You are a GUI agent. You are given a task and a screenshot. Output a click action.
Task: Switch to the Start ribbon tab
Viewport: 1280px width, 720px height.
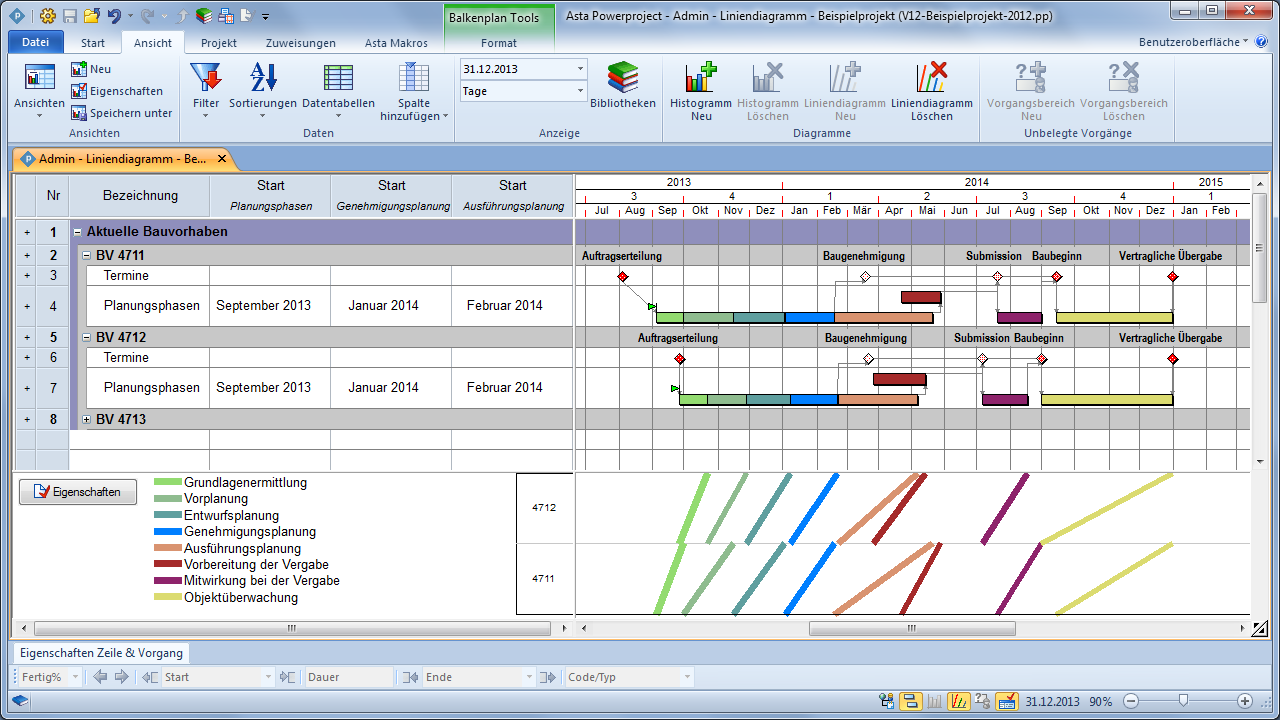(x=93, y=43)
